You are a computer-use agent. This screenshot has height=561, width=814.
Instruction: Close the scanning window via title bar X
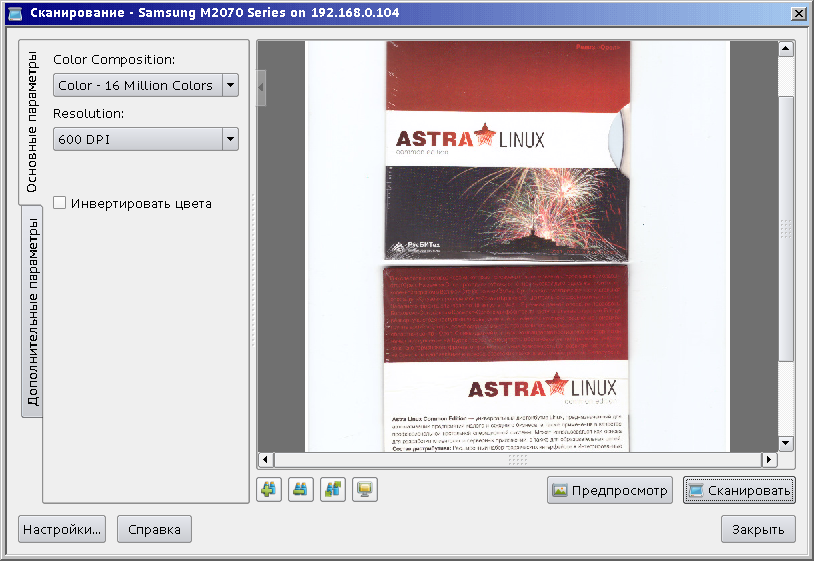pyautogui.click(x=798, y=13)
